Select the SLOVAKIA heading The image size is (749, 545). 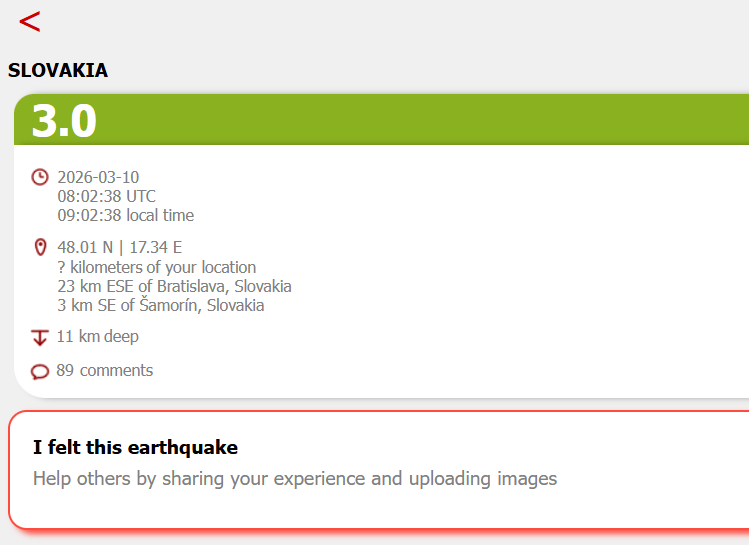58,71
